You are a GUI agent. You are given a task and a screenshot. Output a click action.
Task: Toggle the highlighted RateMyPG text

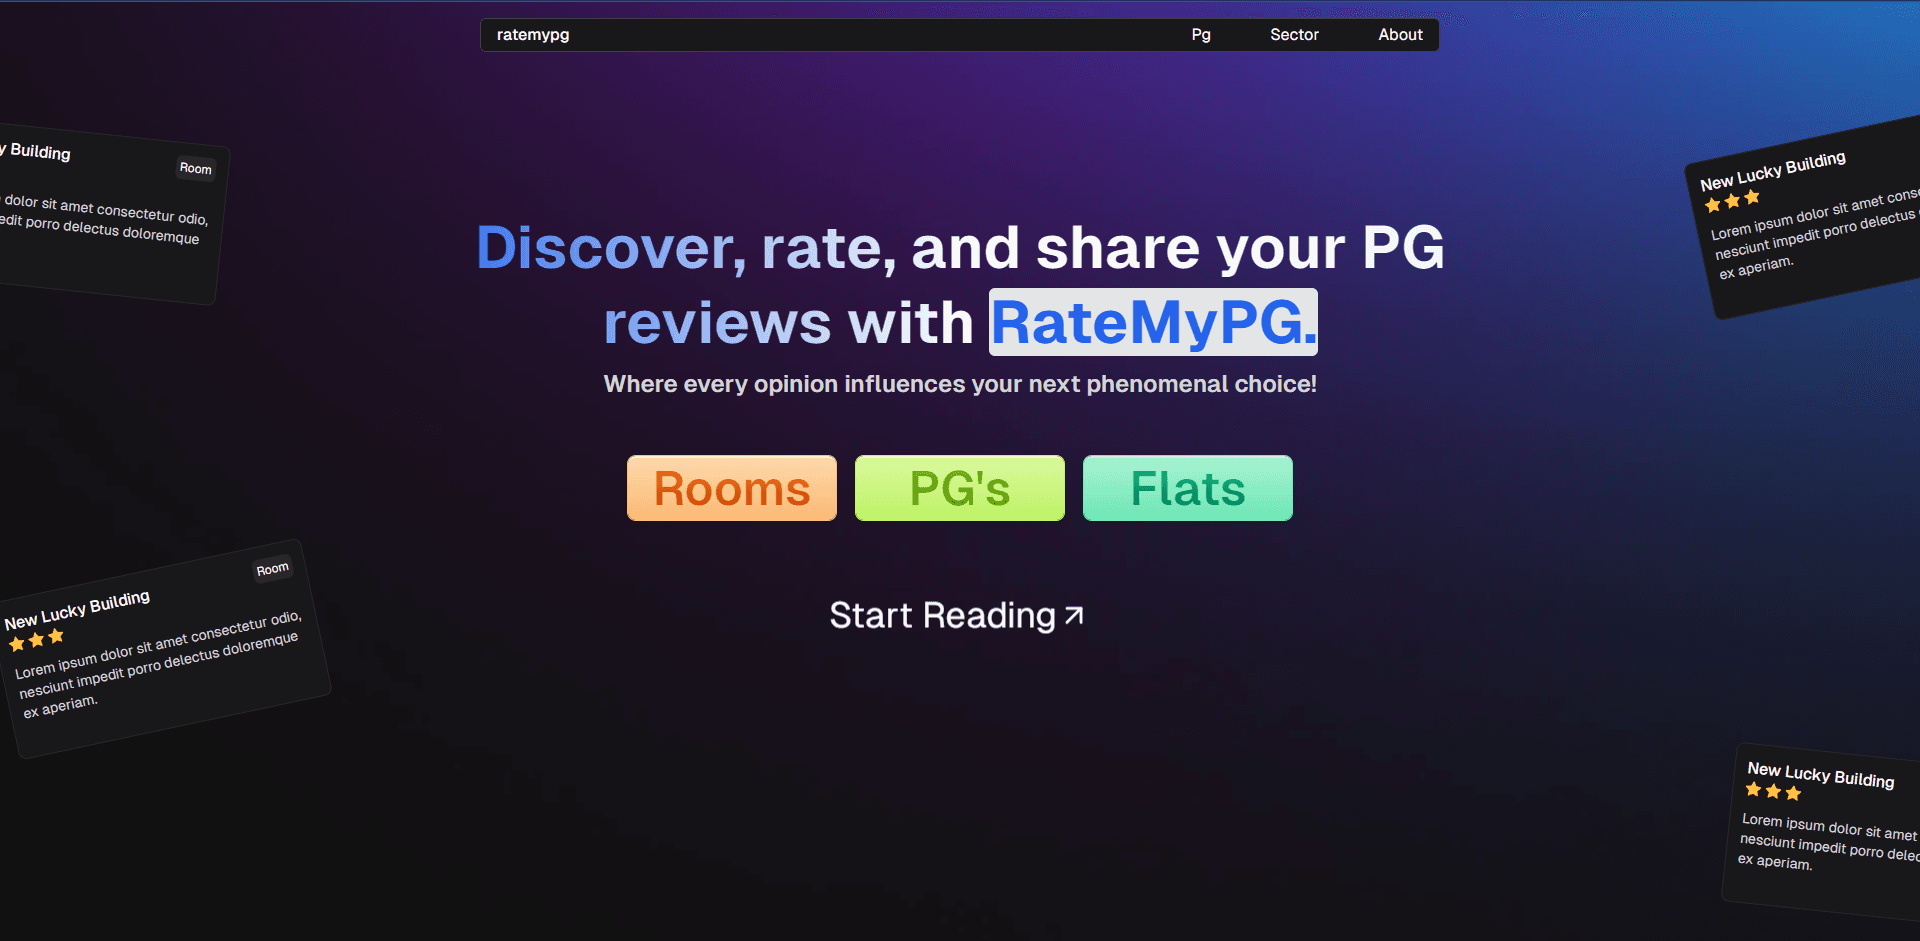1152,322
